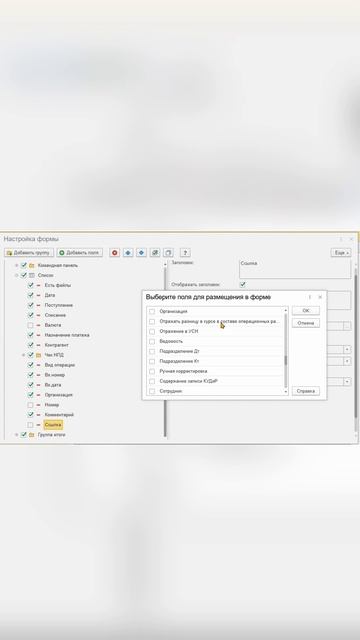
Task: Collapse the Список tree node
Action: pyautogui.click(x=17, y=276)
